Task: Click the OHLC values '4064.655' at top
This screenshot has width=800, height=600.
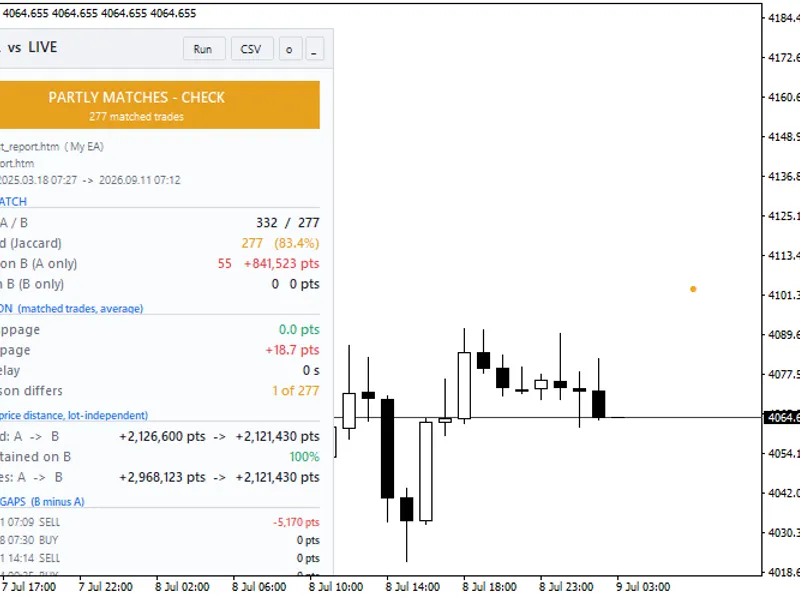Action: (x=99, y=13)
